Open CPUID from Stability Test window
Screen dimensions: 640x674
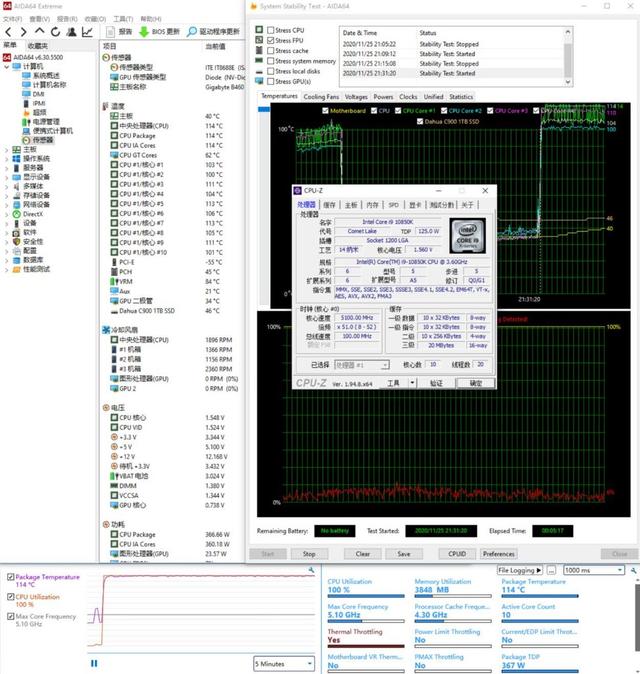(x=457, y=554)
